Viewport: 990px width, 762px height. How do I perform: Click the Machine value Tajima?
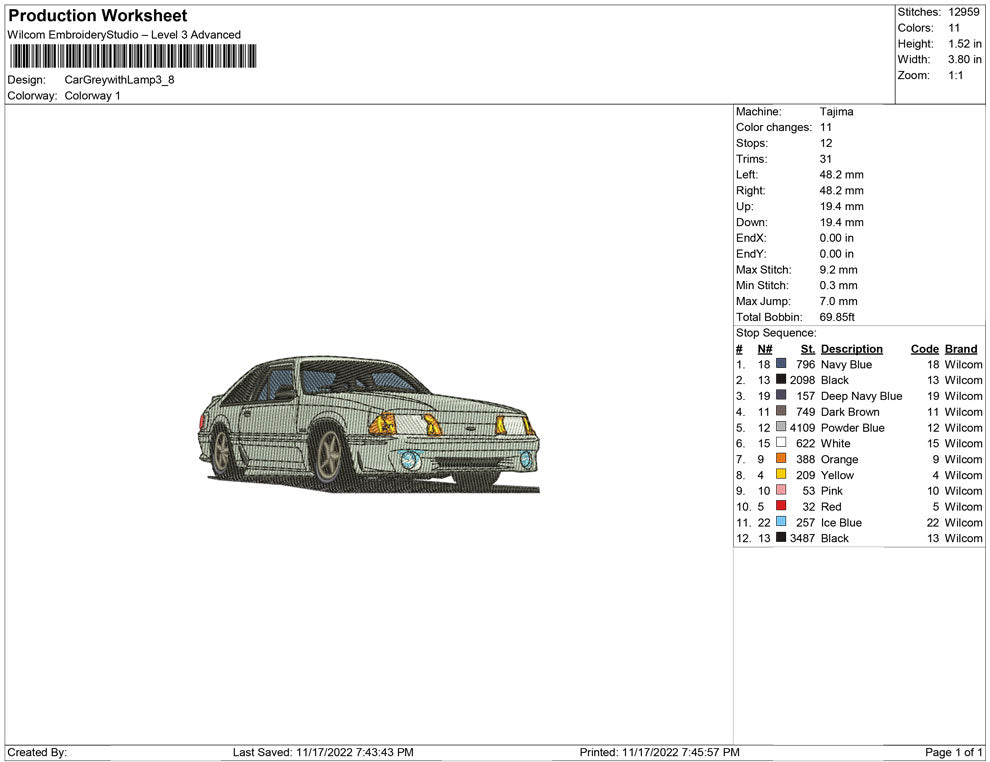point(836,112)
